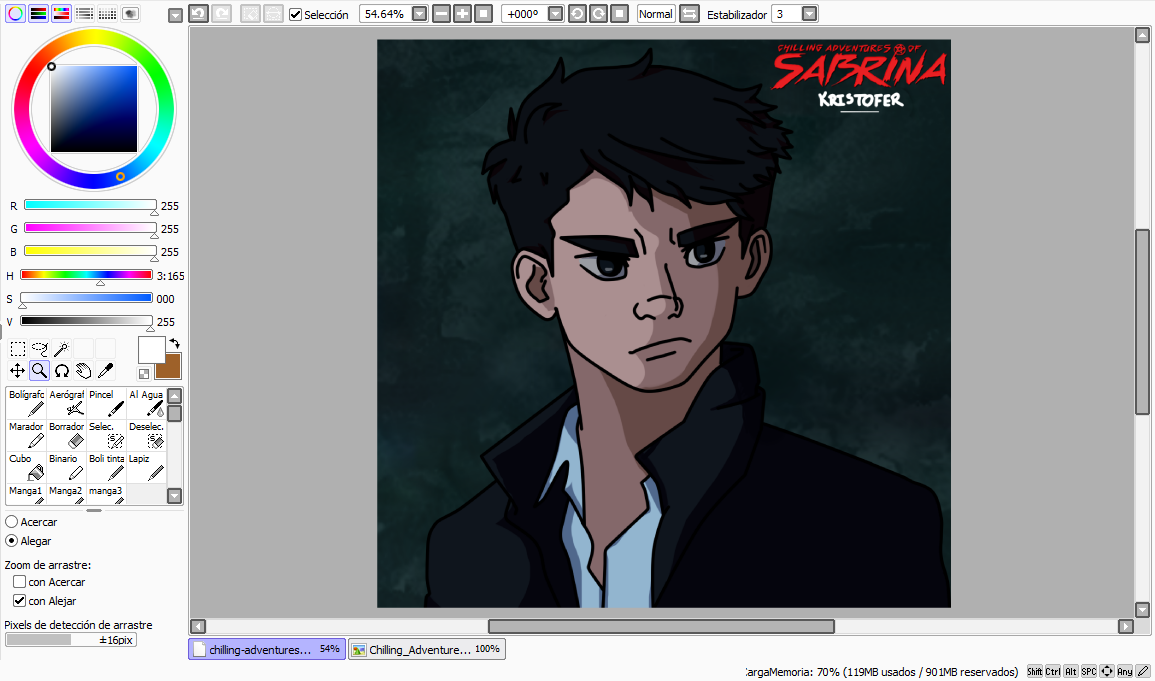The image size is (1155, 681).
Task: Toggle the transparent color checker icon
Action: 144,373
